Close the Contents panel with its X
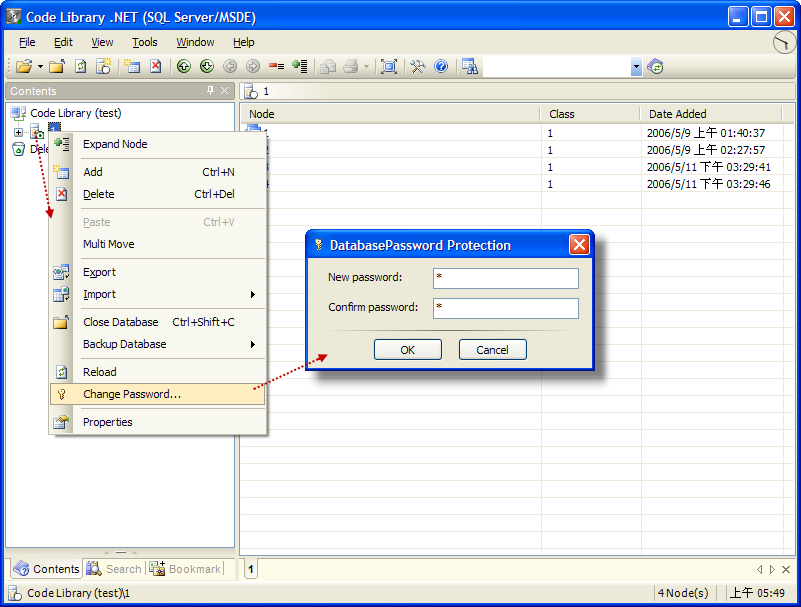Screen dimensions: 801x607 click(x=224, y=90)
